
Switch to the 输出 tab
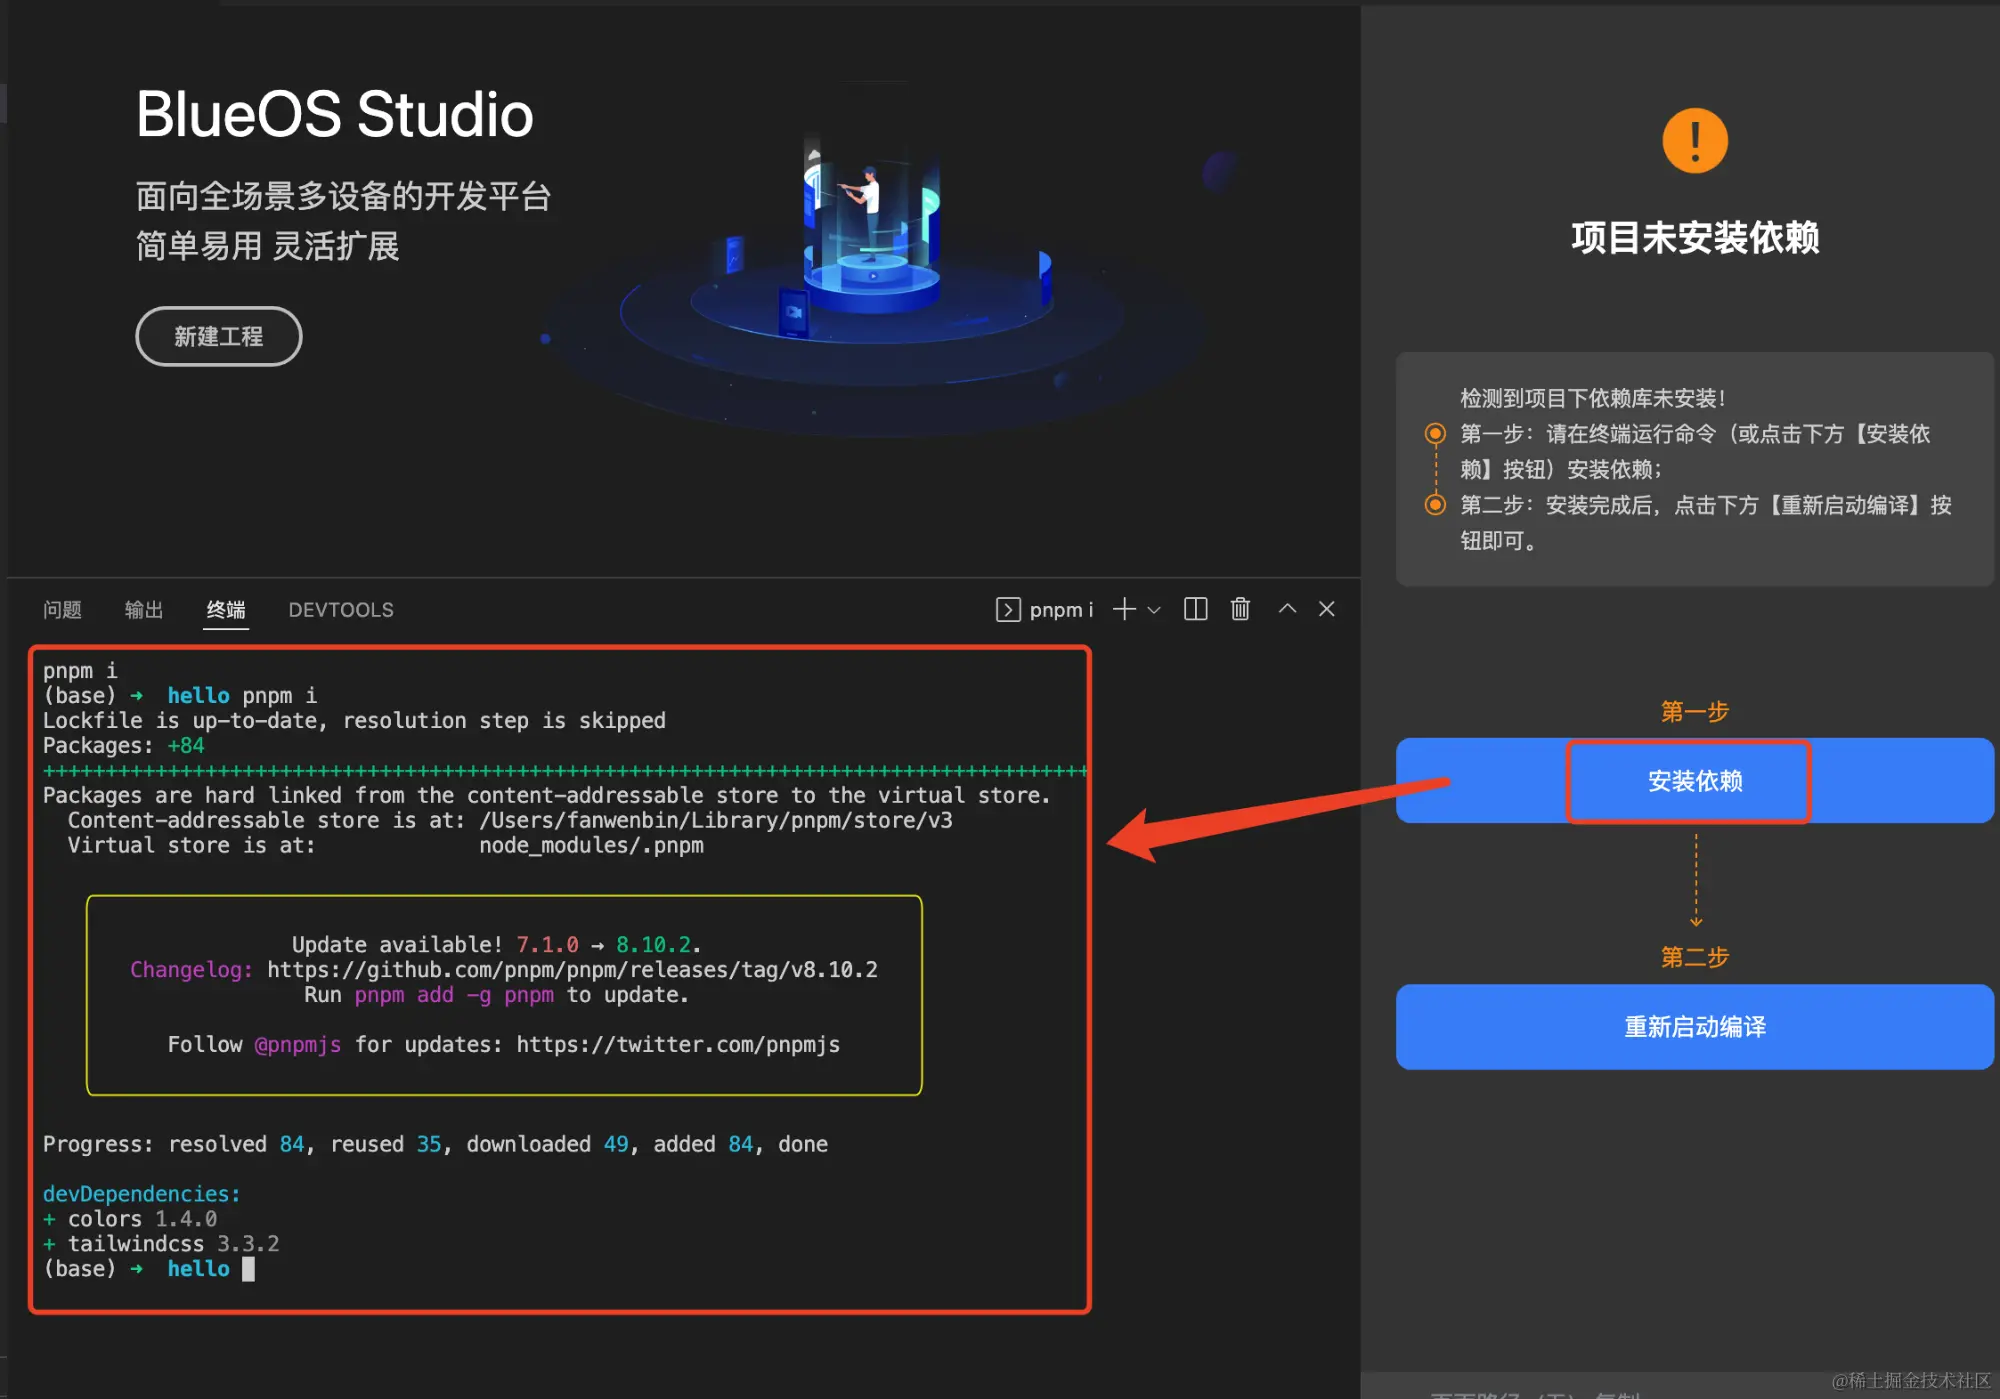point(144,609)
